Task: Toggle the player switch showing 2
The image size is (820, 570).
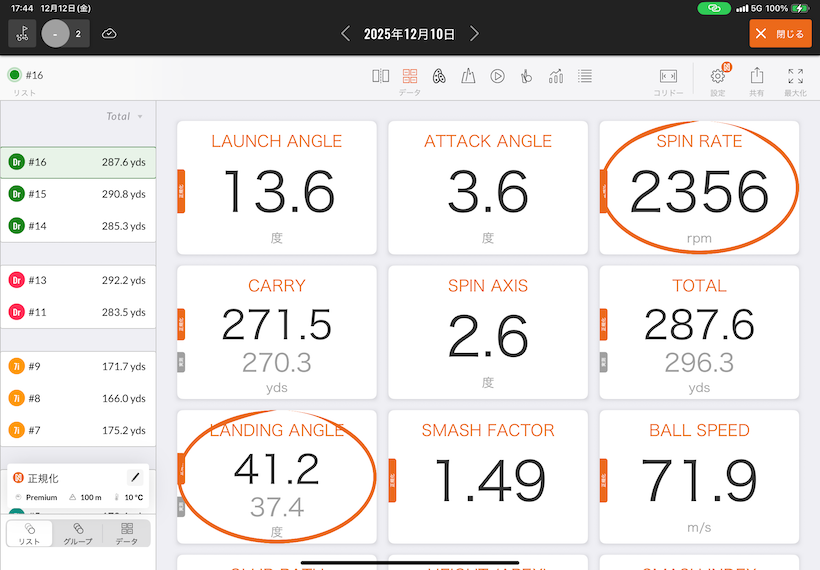Action: pyautogui.click(x=66, y=34)
